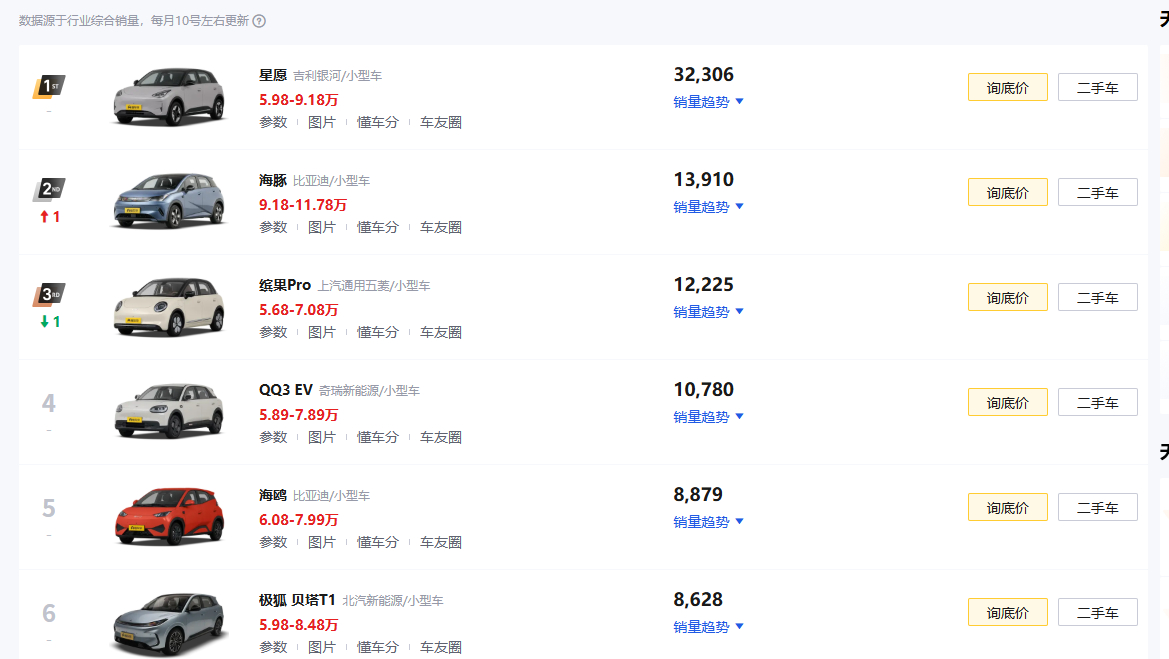Expand 销量趋势 for 极狐 贝塔T1
This screenshot has height=659, width=1169.
click(x=708, y=628)
